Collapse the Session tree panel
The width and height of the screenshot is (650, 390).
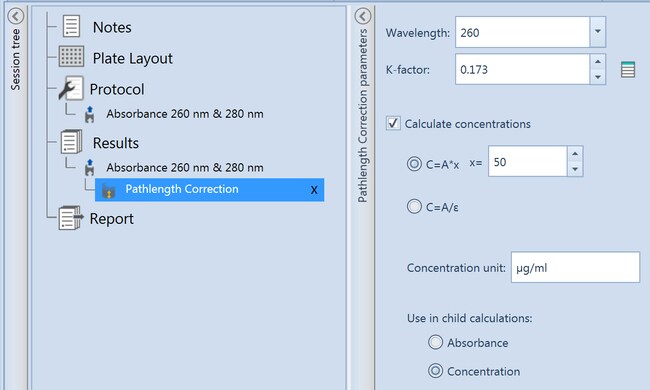tap(16, 16)
